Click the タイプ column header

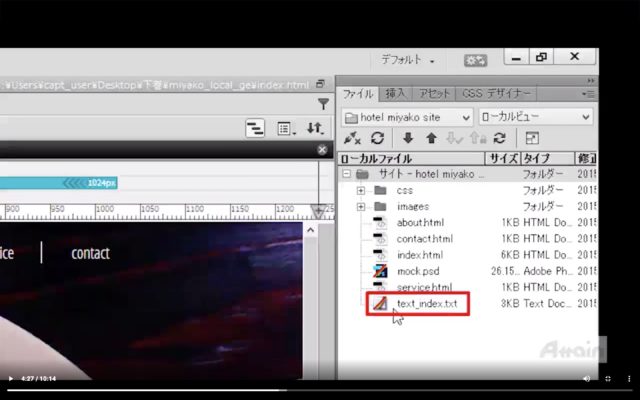548,158
